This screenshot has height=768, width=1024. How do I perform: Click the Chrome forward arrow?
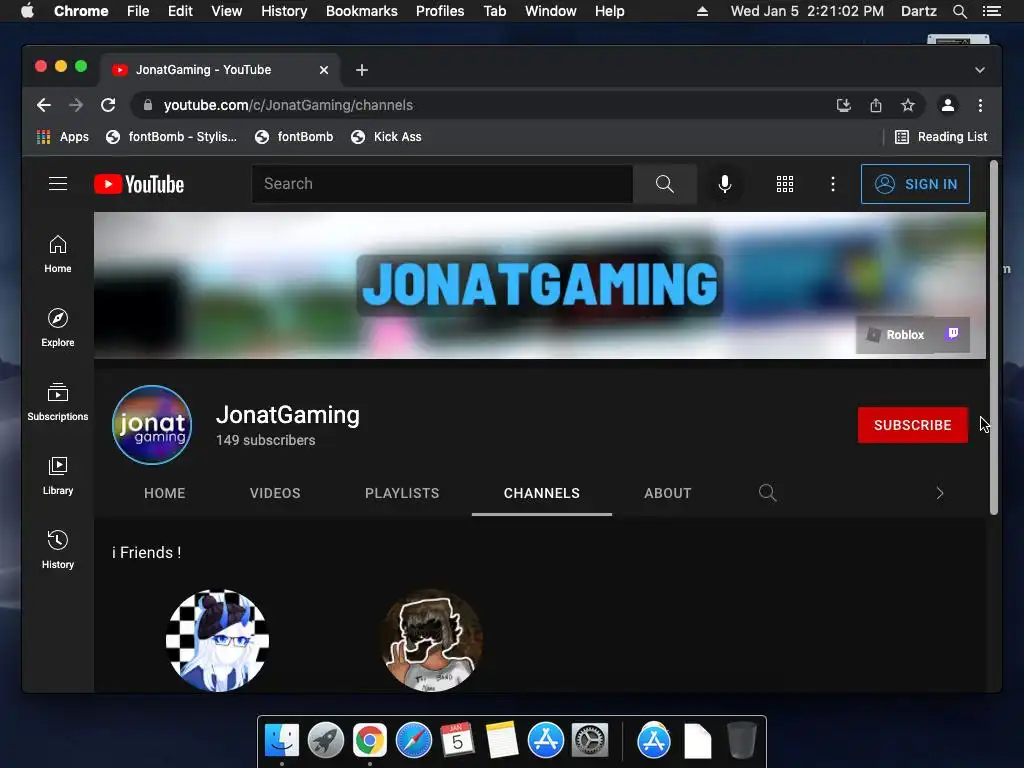(x=76, y=105)
